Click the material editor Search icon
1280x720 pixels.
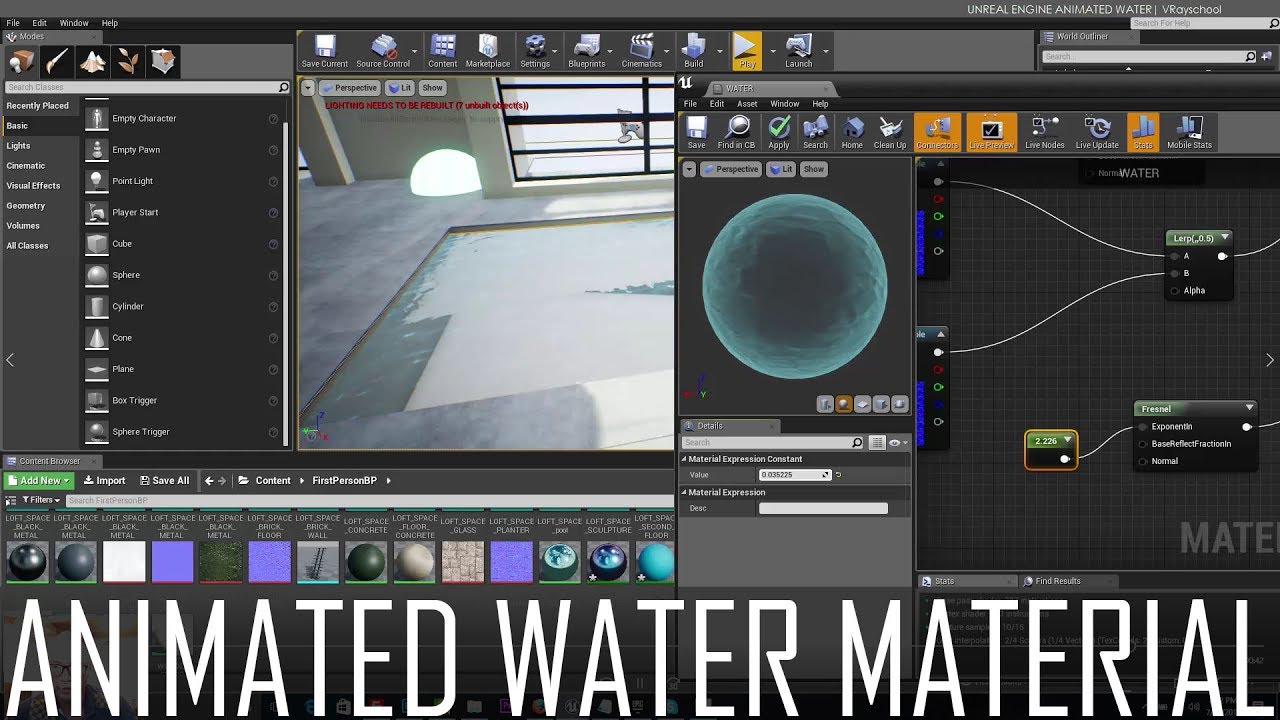coord(816,132)
